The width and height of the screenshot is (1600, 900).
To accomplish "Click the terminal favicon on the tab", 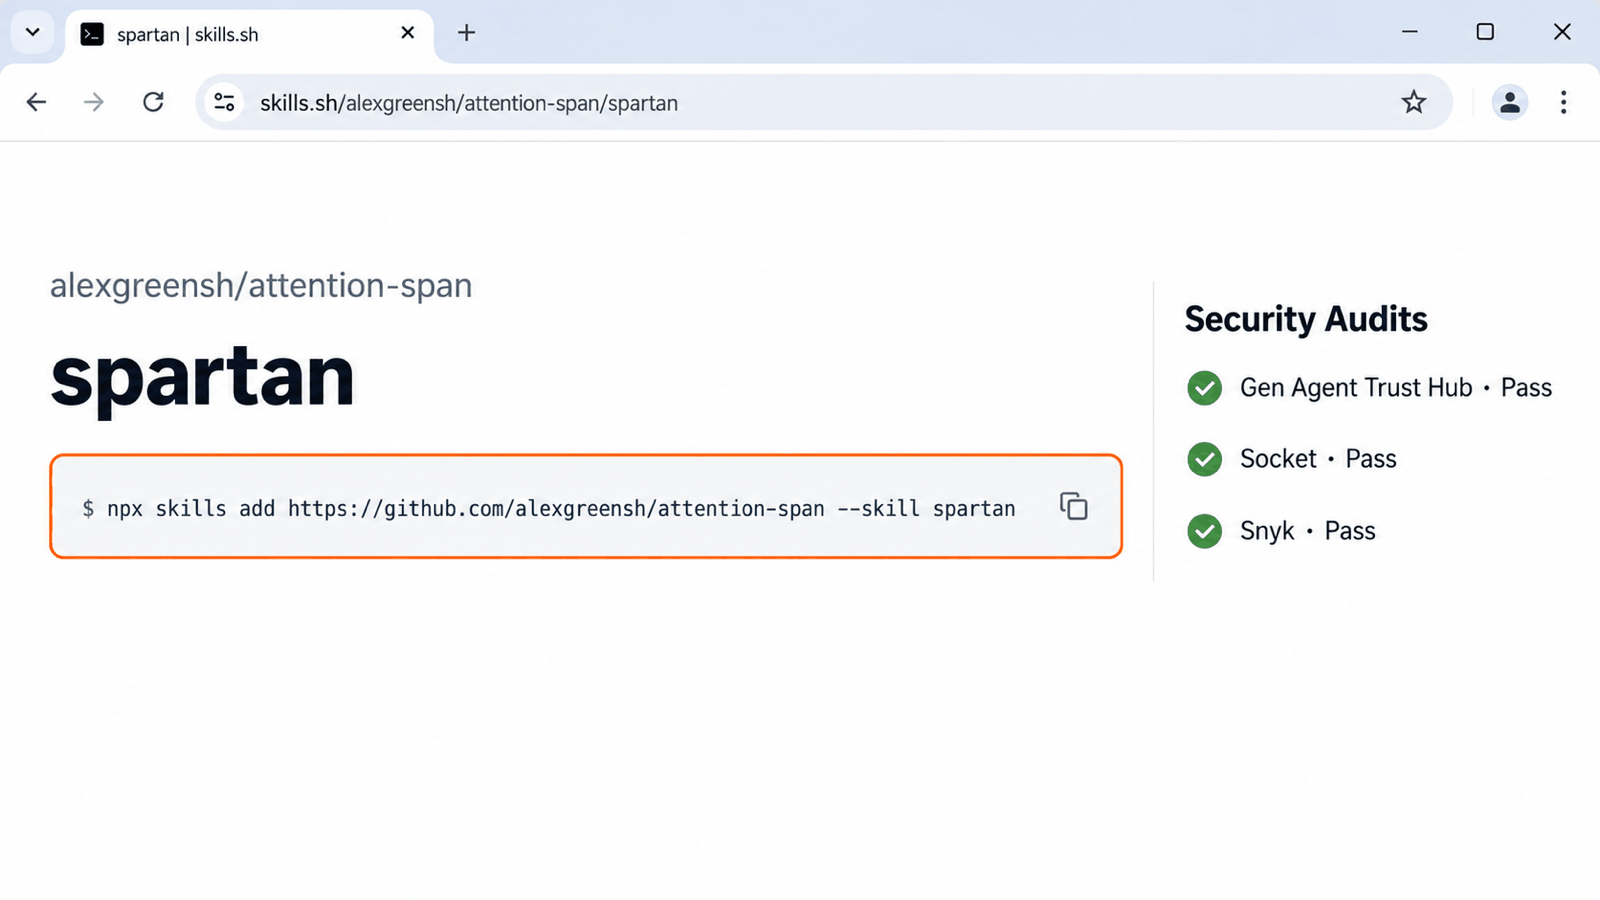I will 92,34.
